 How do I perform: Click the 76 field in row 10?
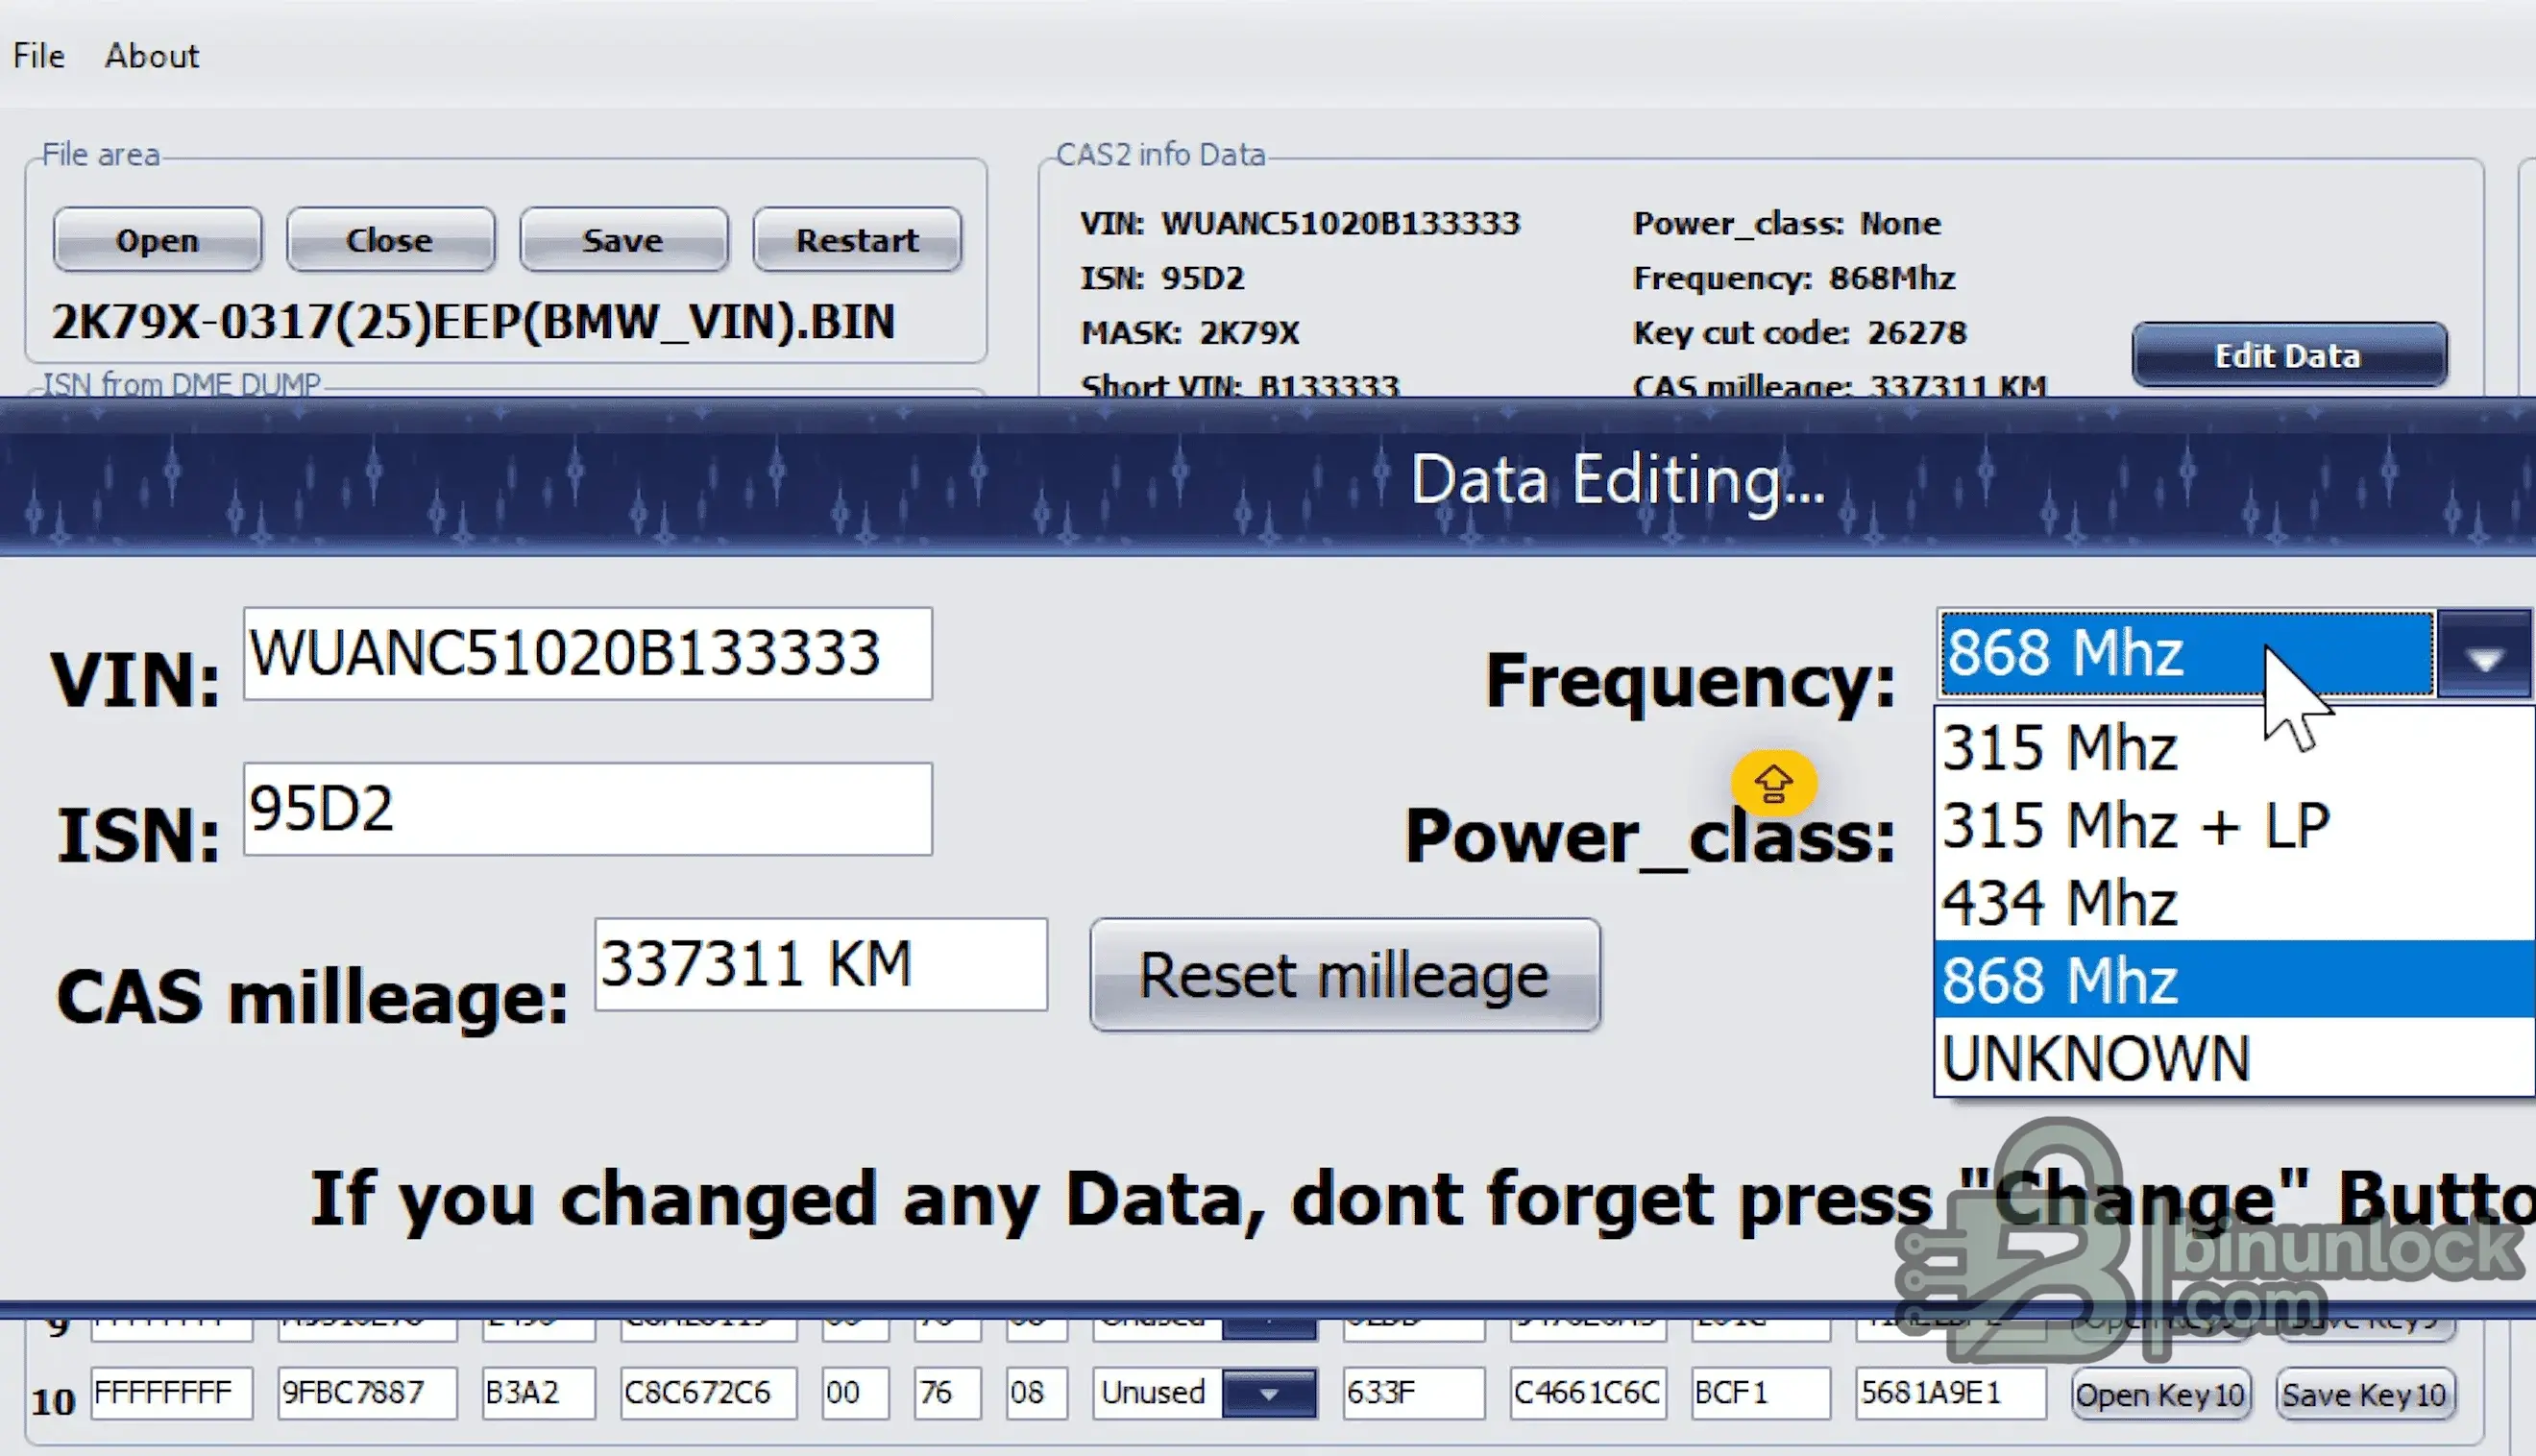[x=947, y=1393]
